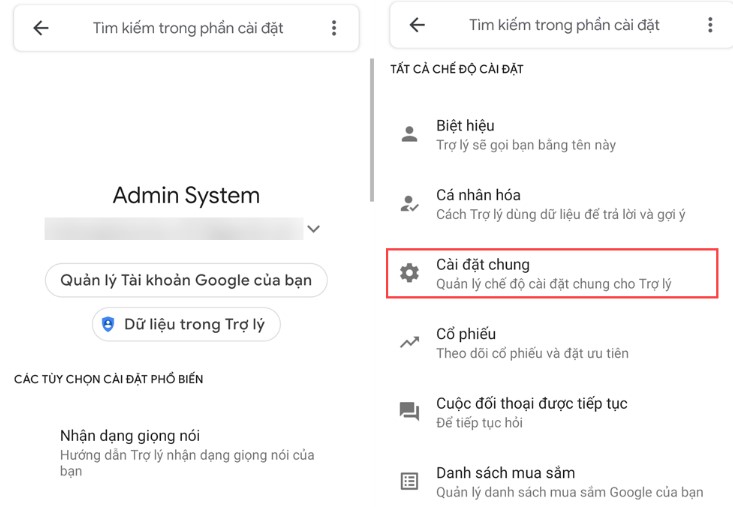Expand the account dropdown chevron under Admin System

pyautogui.click(x=314, y=229)
